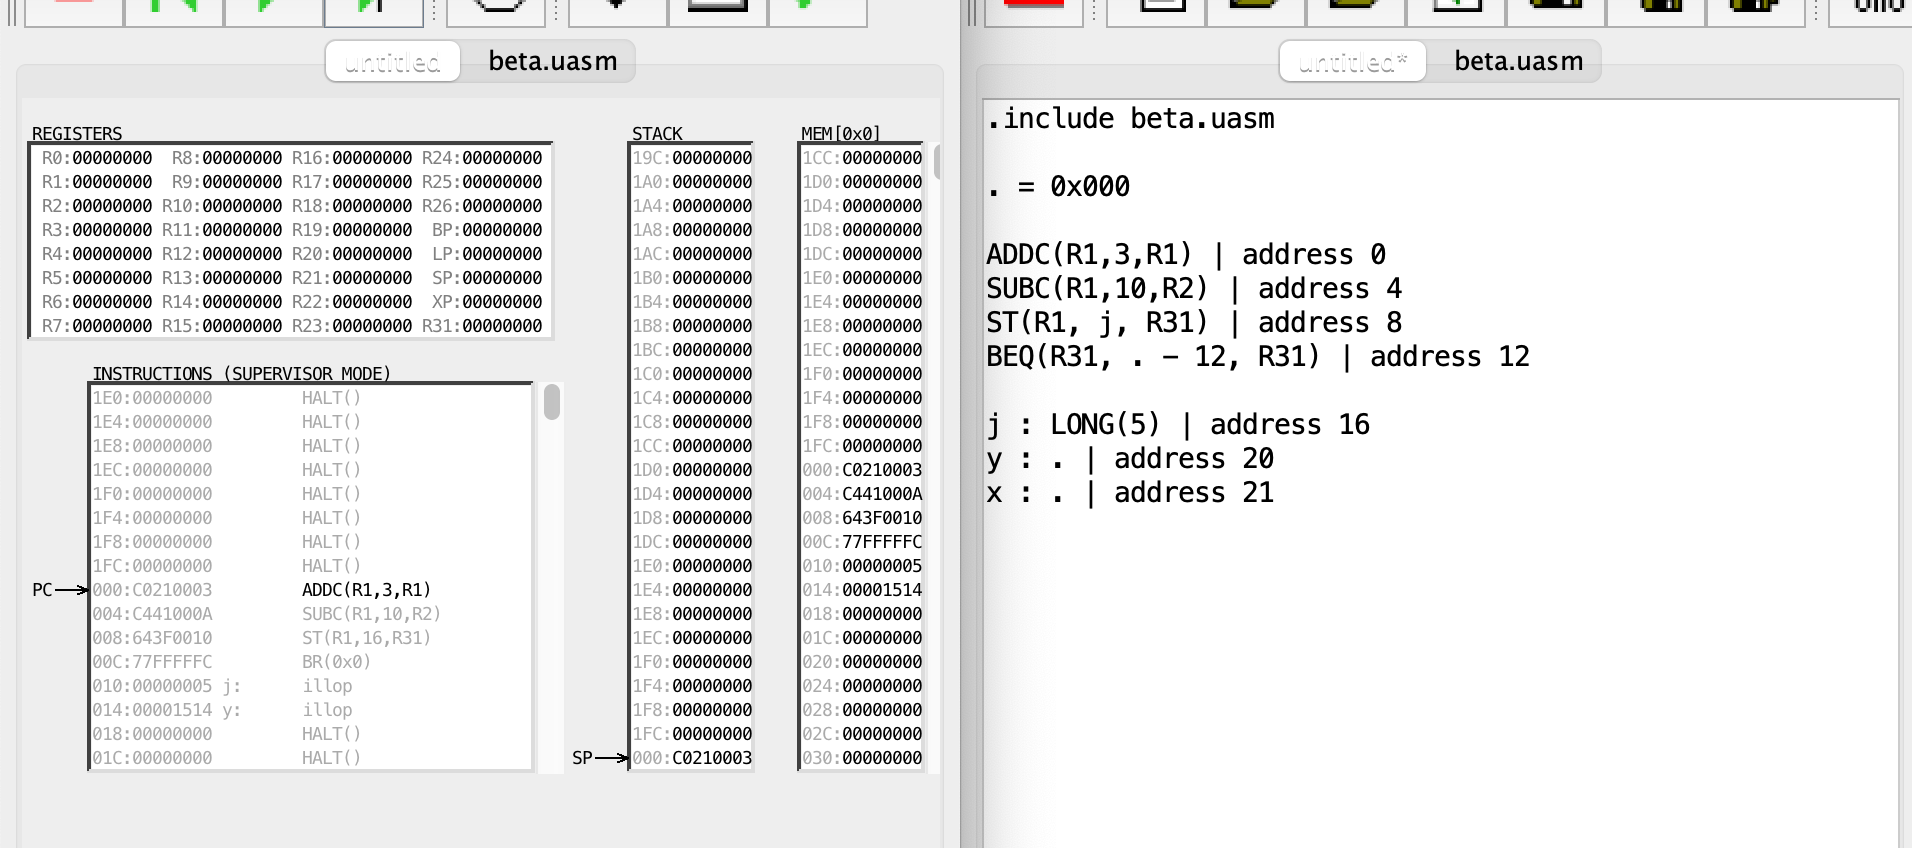Select the BR(0x0) instruction row

pos(310,662)
